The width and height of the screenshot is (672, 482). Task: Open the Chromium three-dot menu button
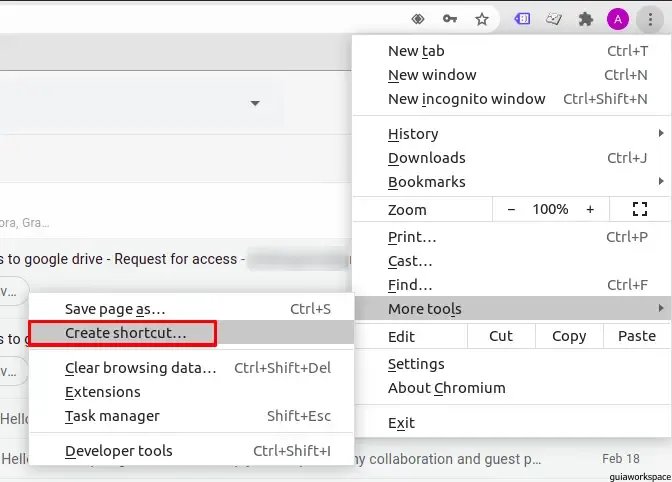point(650,19)
